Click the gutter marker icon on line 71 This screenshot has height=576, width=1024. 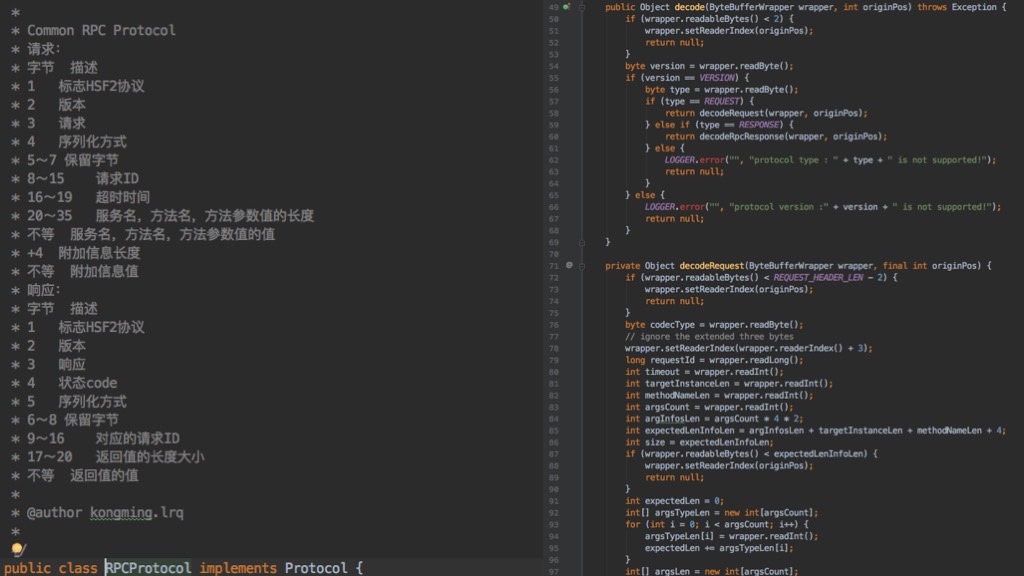[569, 265]
